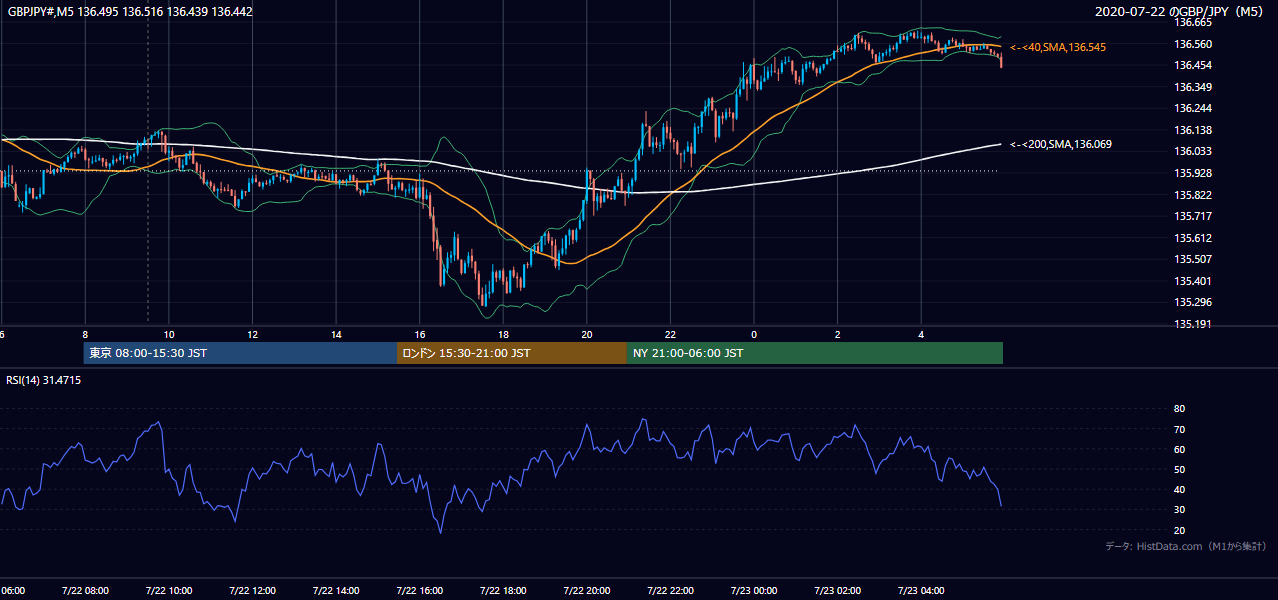This screenshot has width=1278, height=600.
Task: Click price level 135.822 on the axis
Action: point(1193,195)
